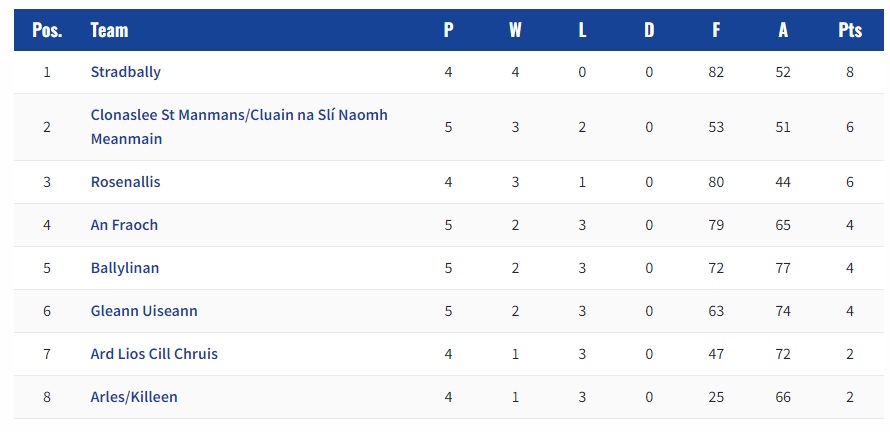Select the F column header
Image resolution: width=890 pixels, height=432 pixels.
(716, 30)
